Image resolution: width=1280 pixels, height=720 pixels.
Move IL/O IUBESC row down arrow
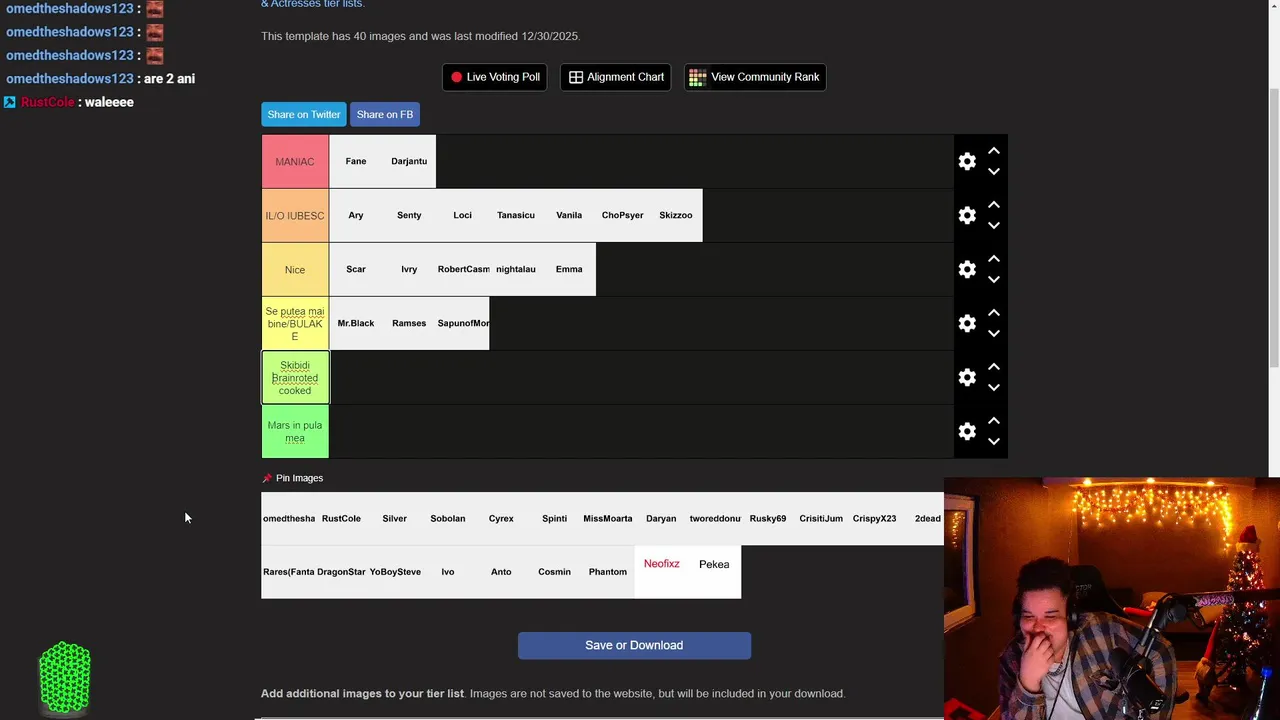point(994,226)
